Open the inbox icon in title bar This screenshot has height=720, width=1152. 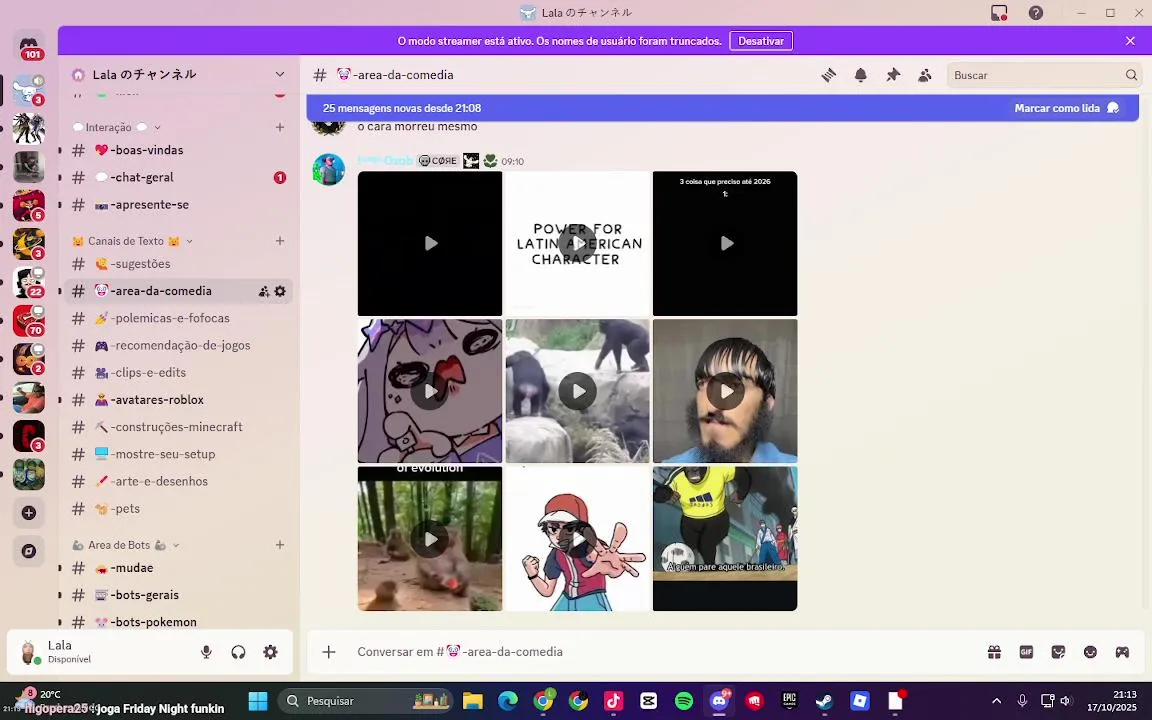(x=999, y=12)
